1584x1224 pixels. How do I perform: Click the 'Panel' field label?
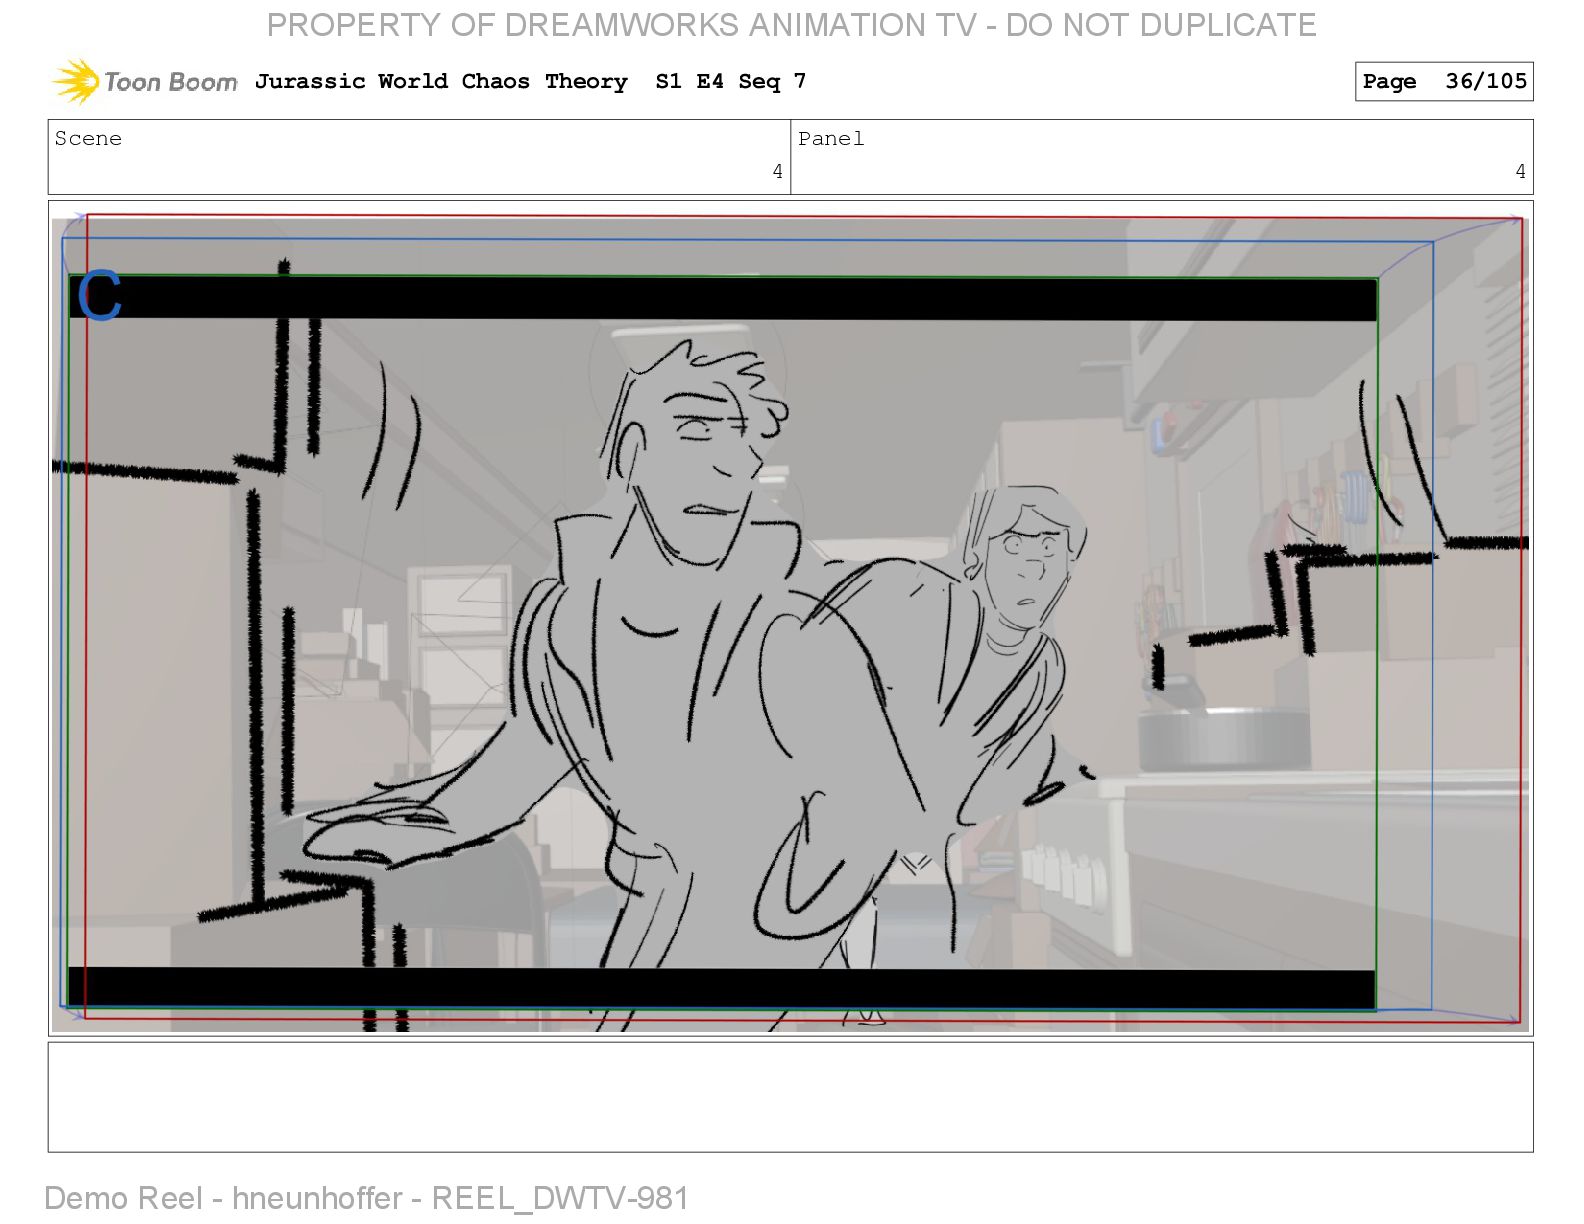click(831, 139)
